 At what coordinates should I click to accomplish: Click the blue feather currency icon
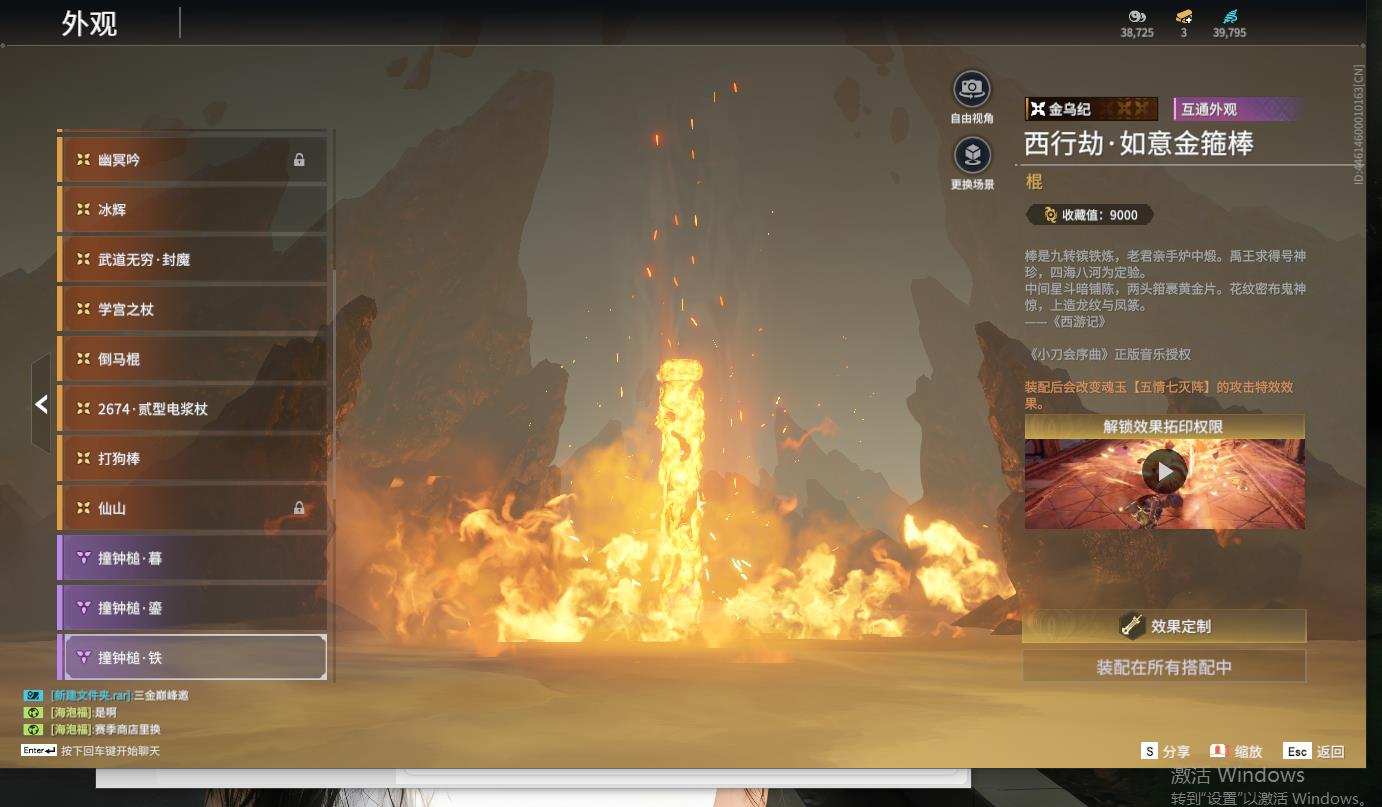click(1230, 17)
